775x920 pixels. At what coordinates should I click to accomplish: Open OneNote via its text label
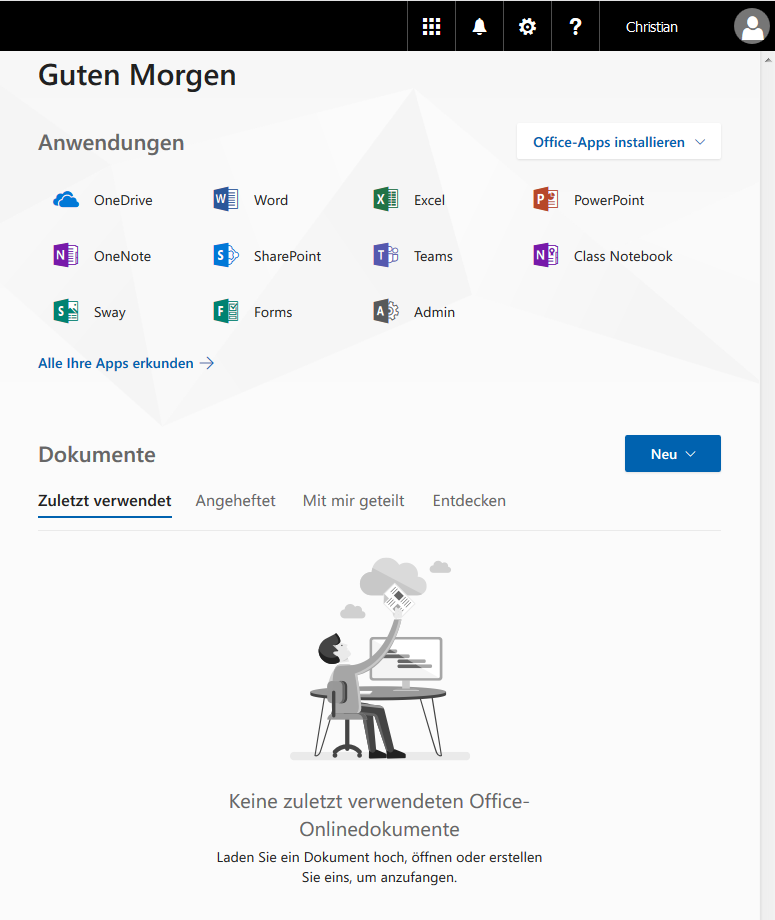click(x=123, y=256)
